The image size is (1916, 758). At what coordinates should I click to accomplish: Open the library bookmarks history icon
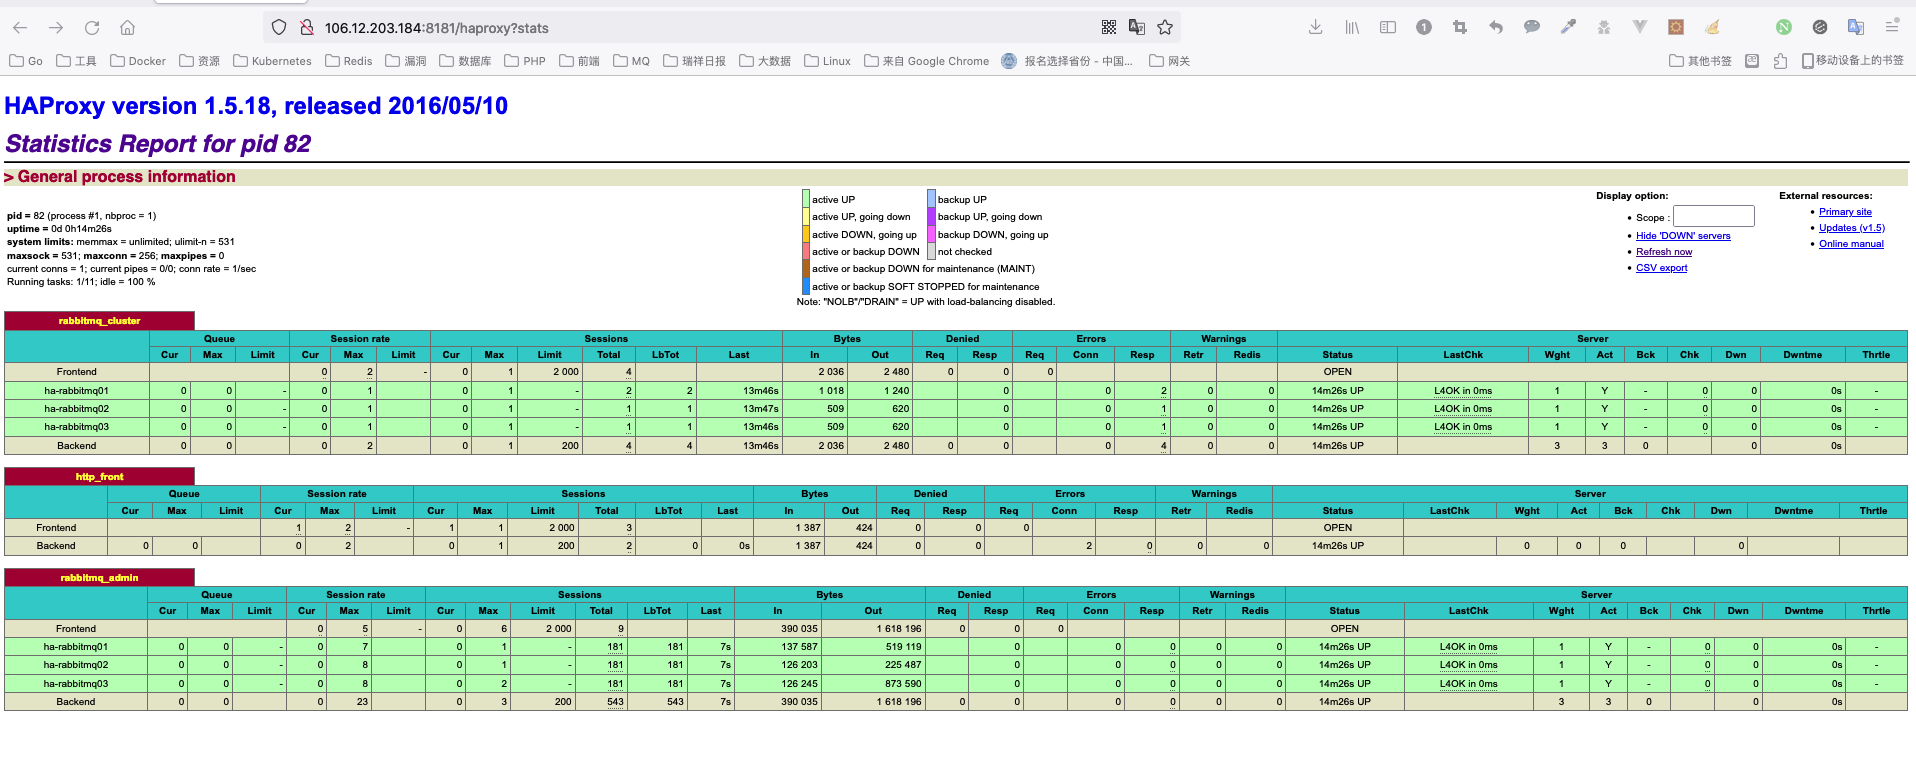1352,27
